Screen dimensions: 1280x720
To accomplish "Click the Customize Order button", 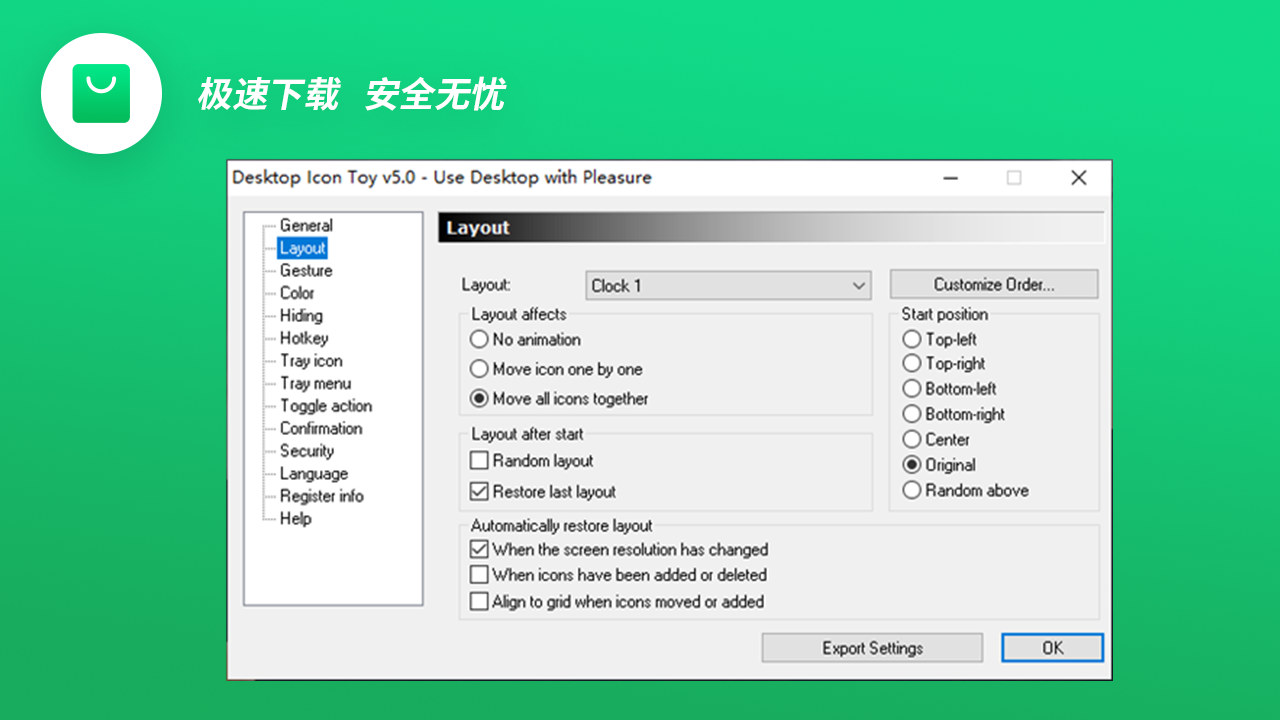I will [993, 284].
